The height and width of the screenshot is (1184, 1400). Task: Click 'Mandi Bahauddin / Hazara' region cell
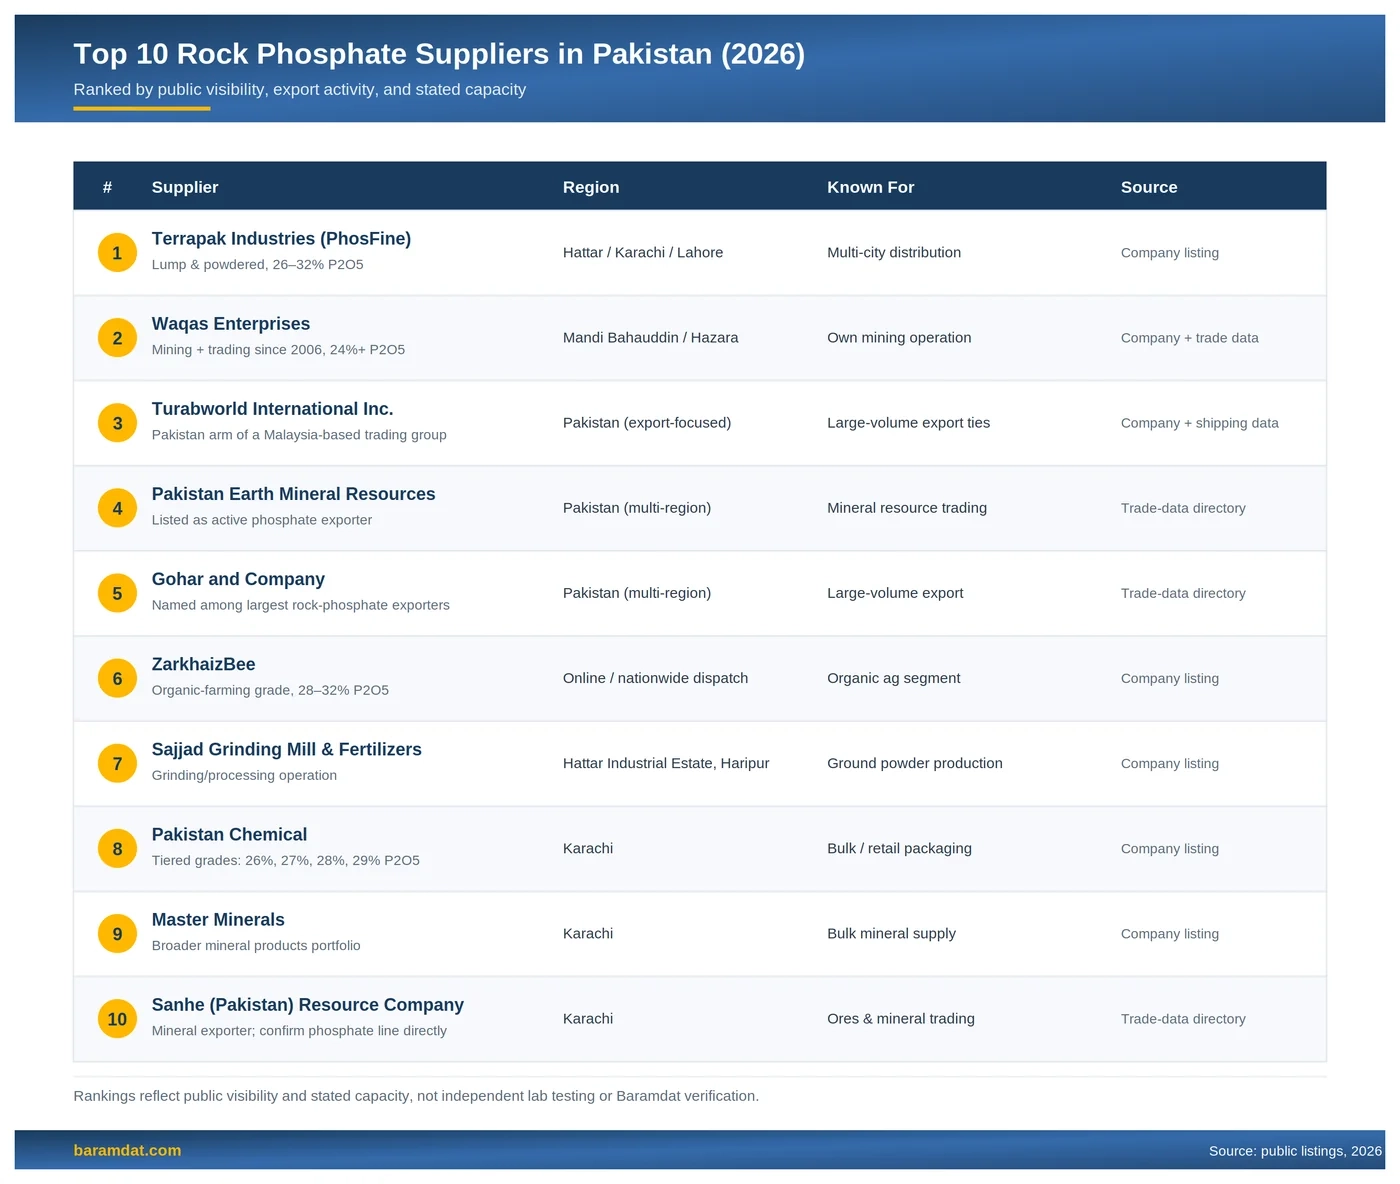(650, 337)
